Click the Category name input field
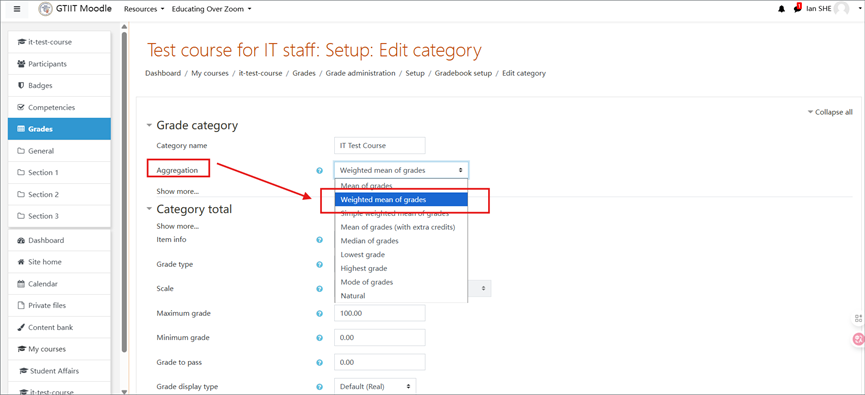The image size is (865, 395). 380,146
